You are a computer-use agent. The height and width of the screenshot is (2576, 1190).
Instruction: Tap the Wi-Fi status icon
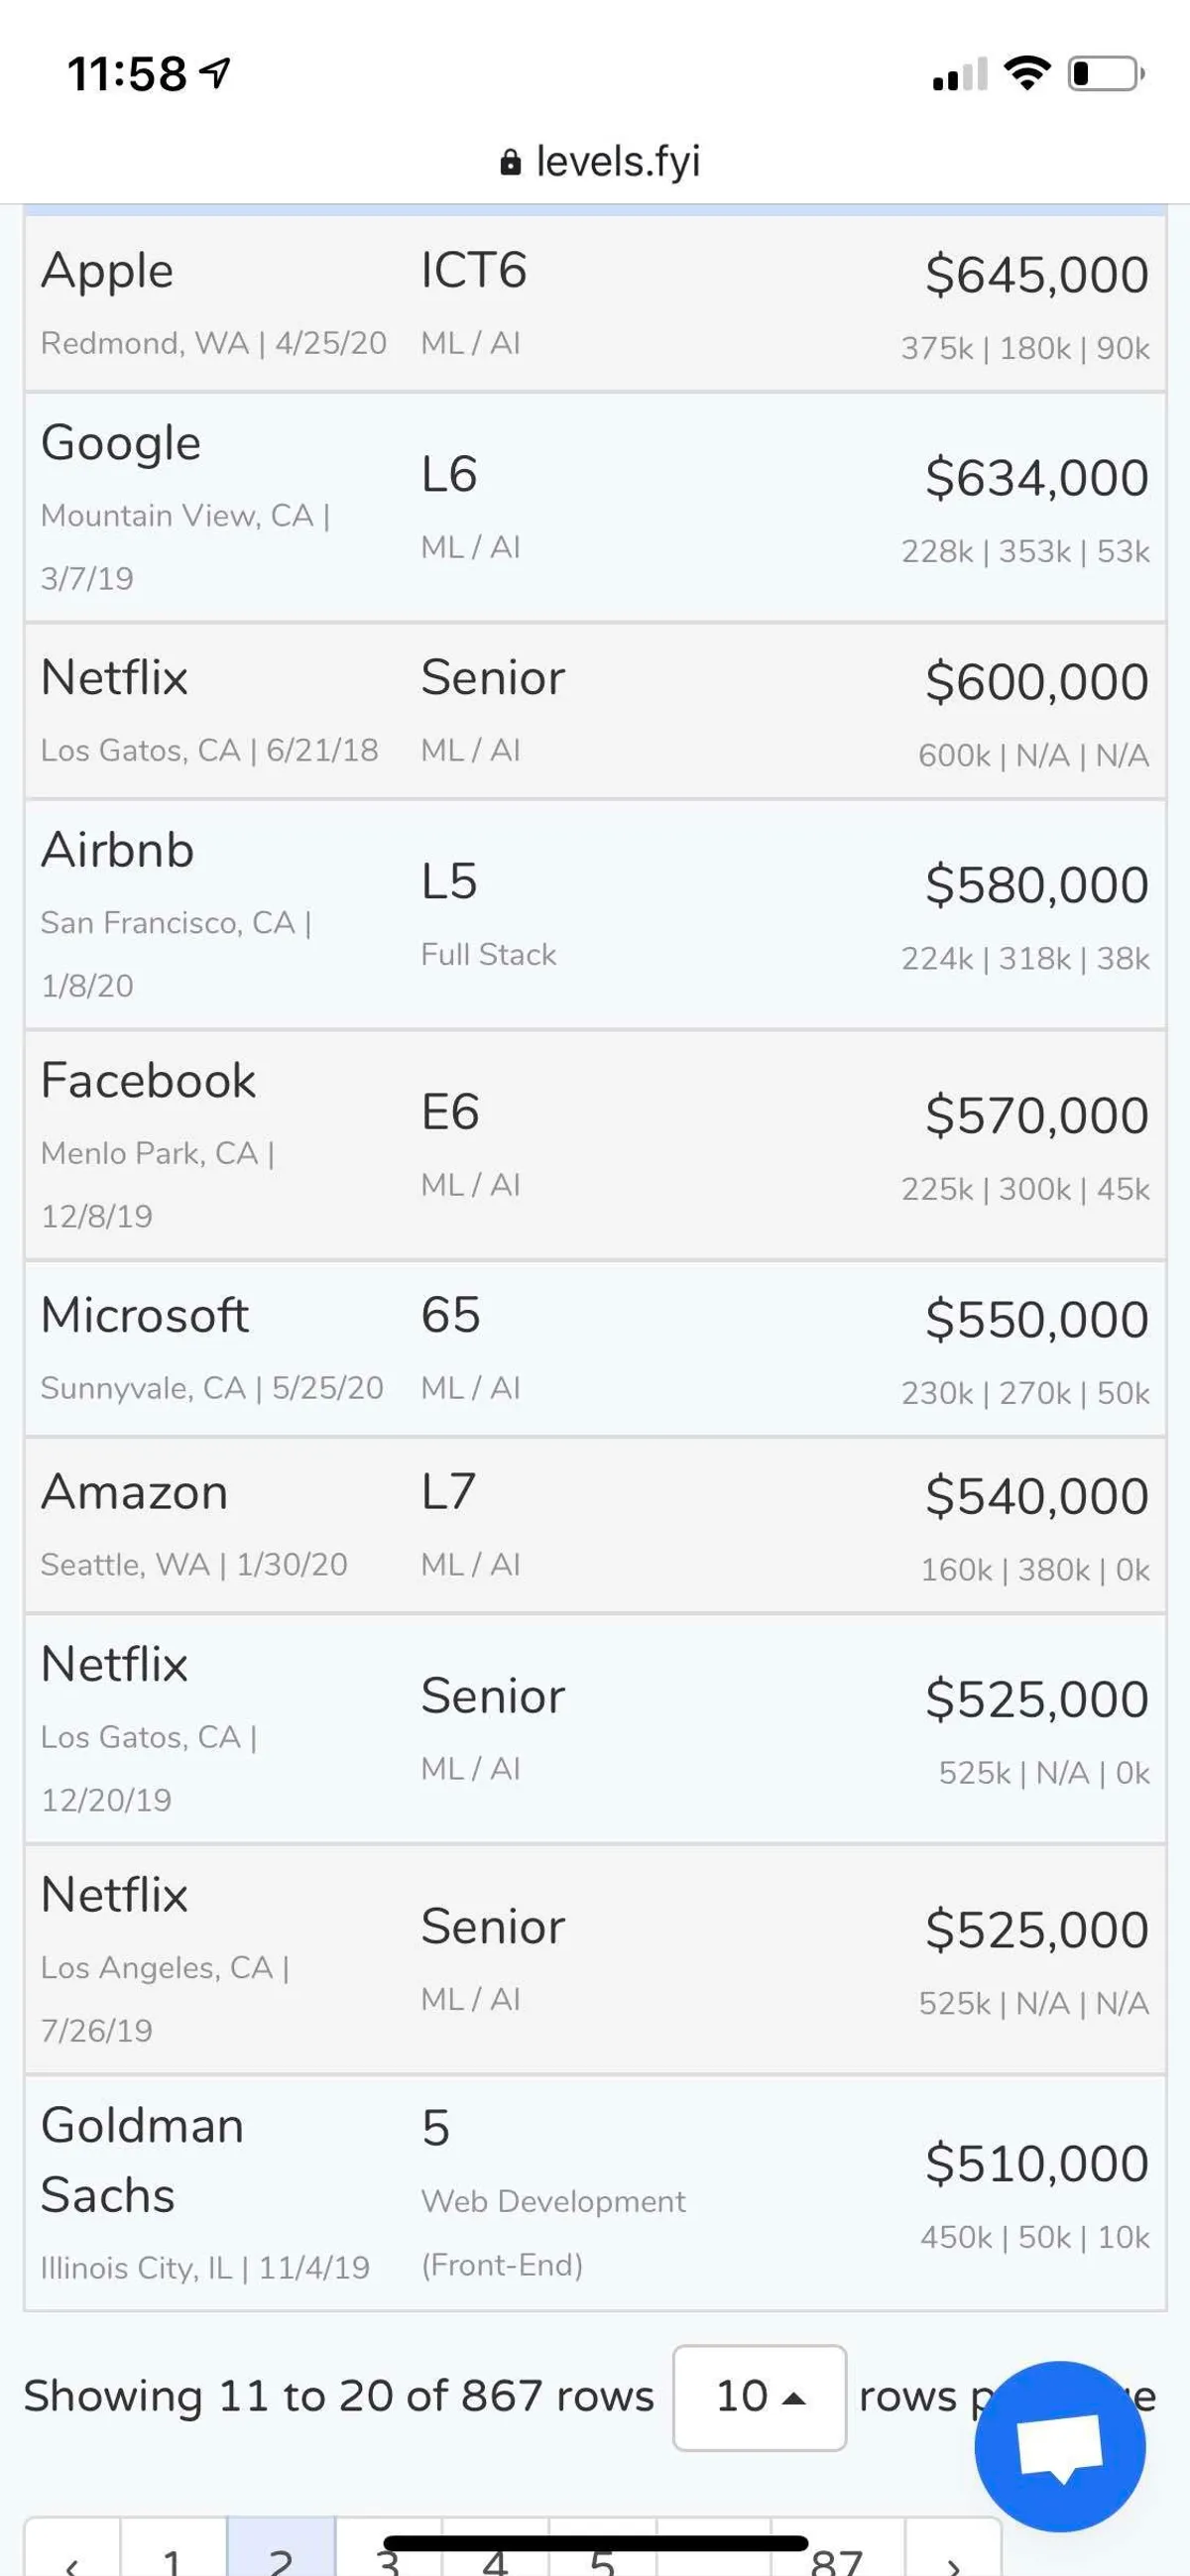pyautogui.click(x=1026, y=73)
